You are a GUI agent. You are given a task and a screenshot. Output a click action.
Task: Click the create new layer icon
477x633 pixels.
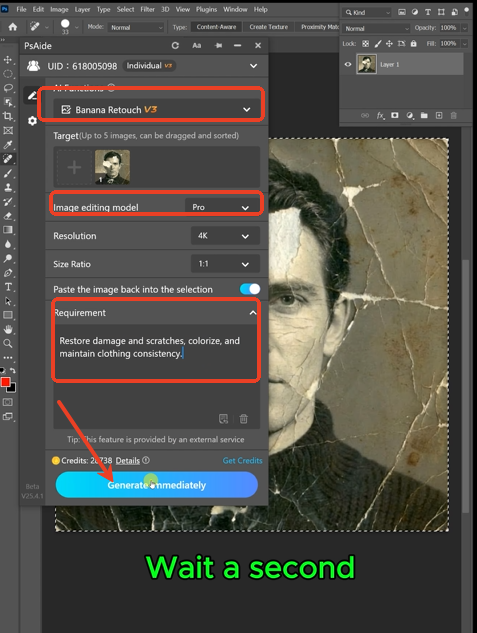point(439,115)
